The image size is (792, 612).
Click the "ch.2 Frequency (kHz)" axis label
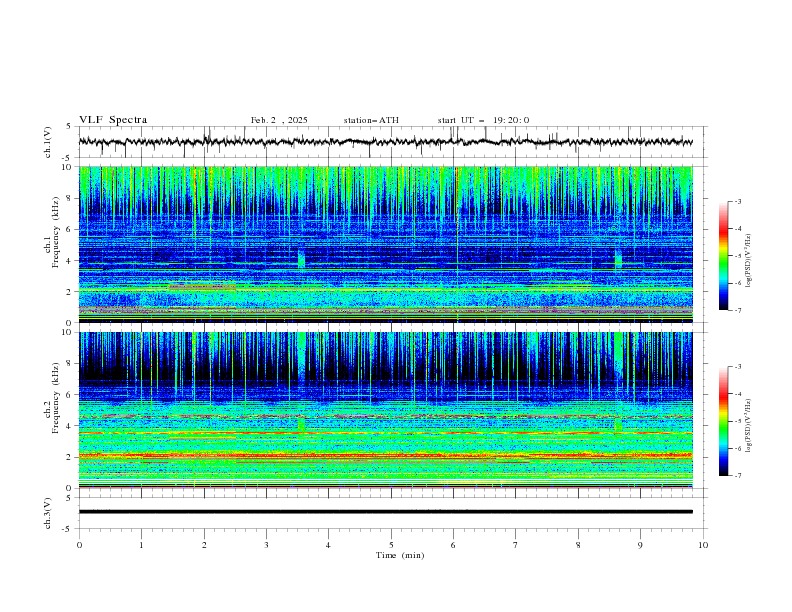click(x=51, y=398)
